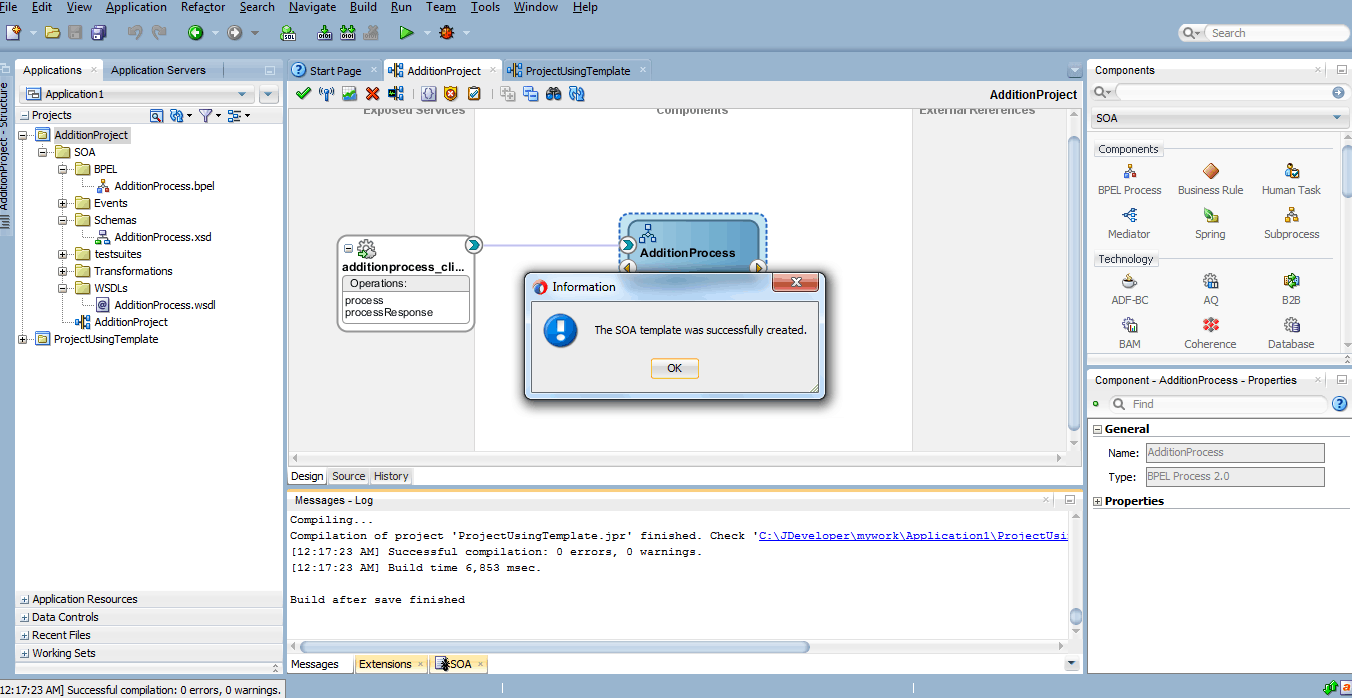Select AdditionProcess.xsd in the tree

(x=163, y=237)
